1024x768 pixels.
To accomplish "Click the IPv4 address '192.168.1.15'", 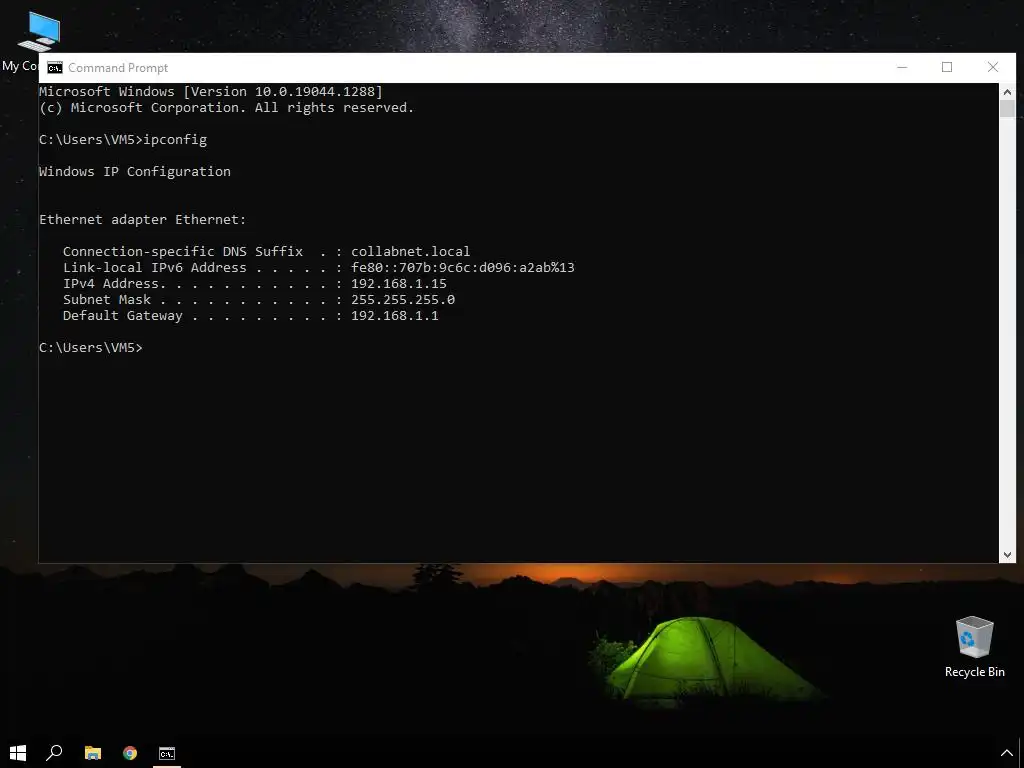I will 399,283.
